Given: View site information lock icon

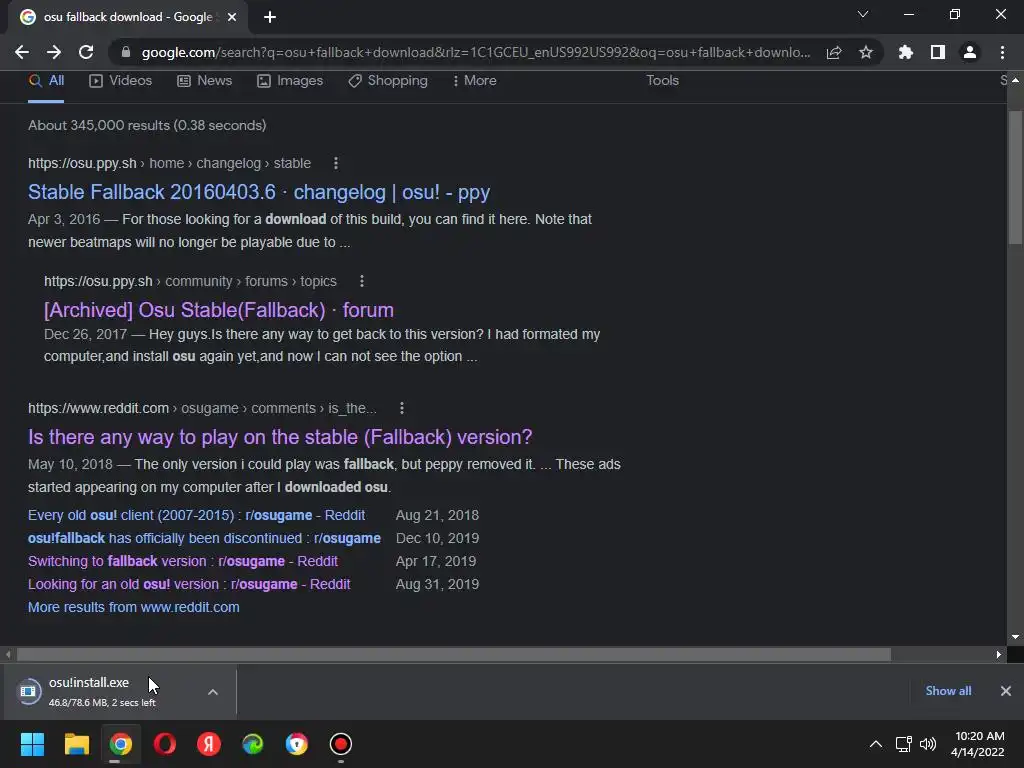Looking at the screenshot, I should click(126, 52).
